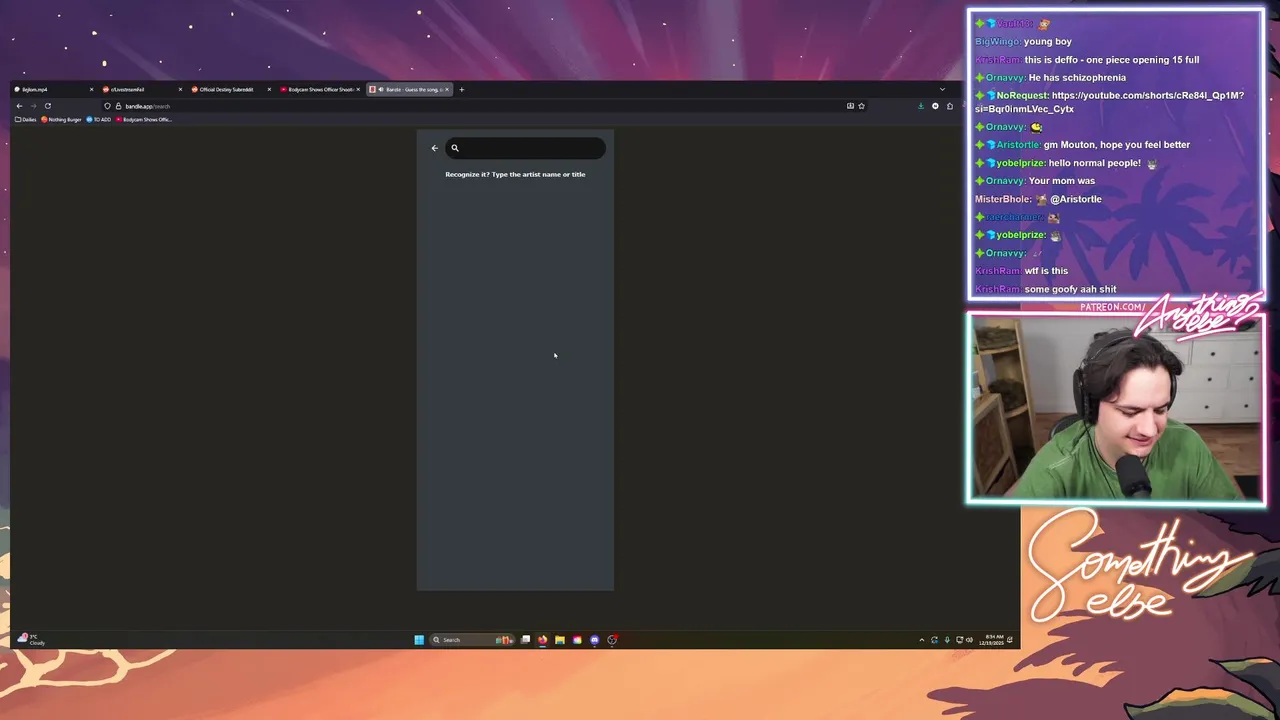Show hidden system tray icons
Viewport: 1280px width, 720px height.
coord(922,640)
